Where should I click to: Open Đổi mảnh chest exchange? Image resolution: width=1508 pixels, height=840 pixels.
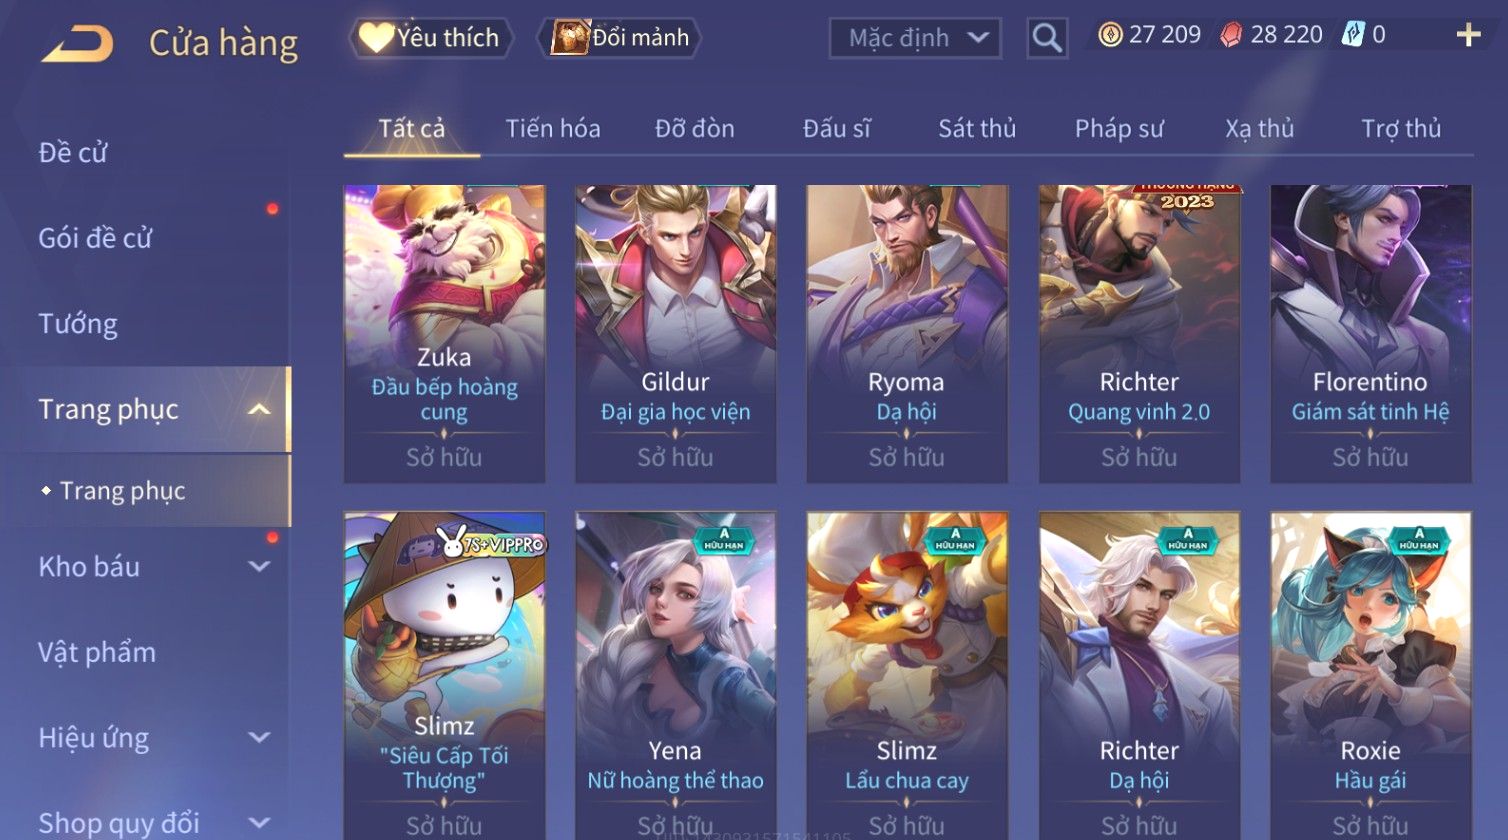click(x=620, y=38)
